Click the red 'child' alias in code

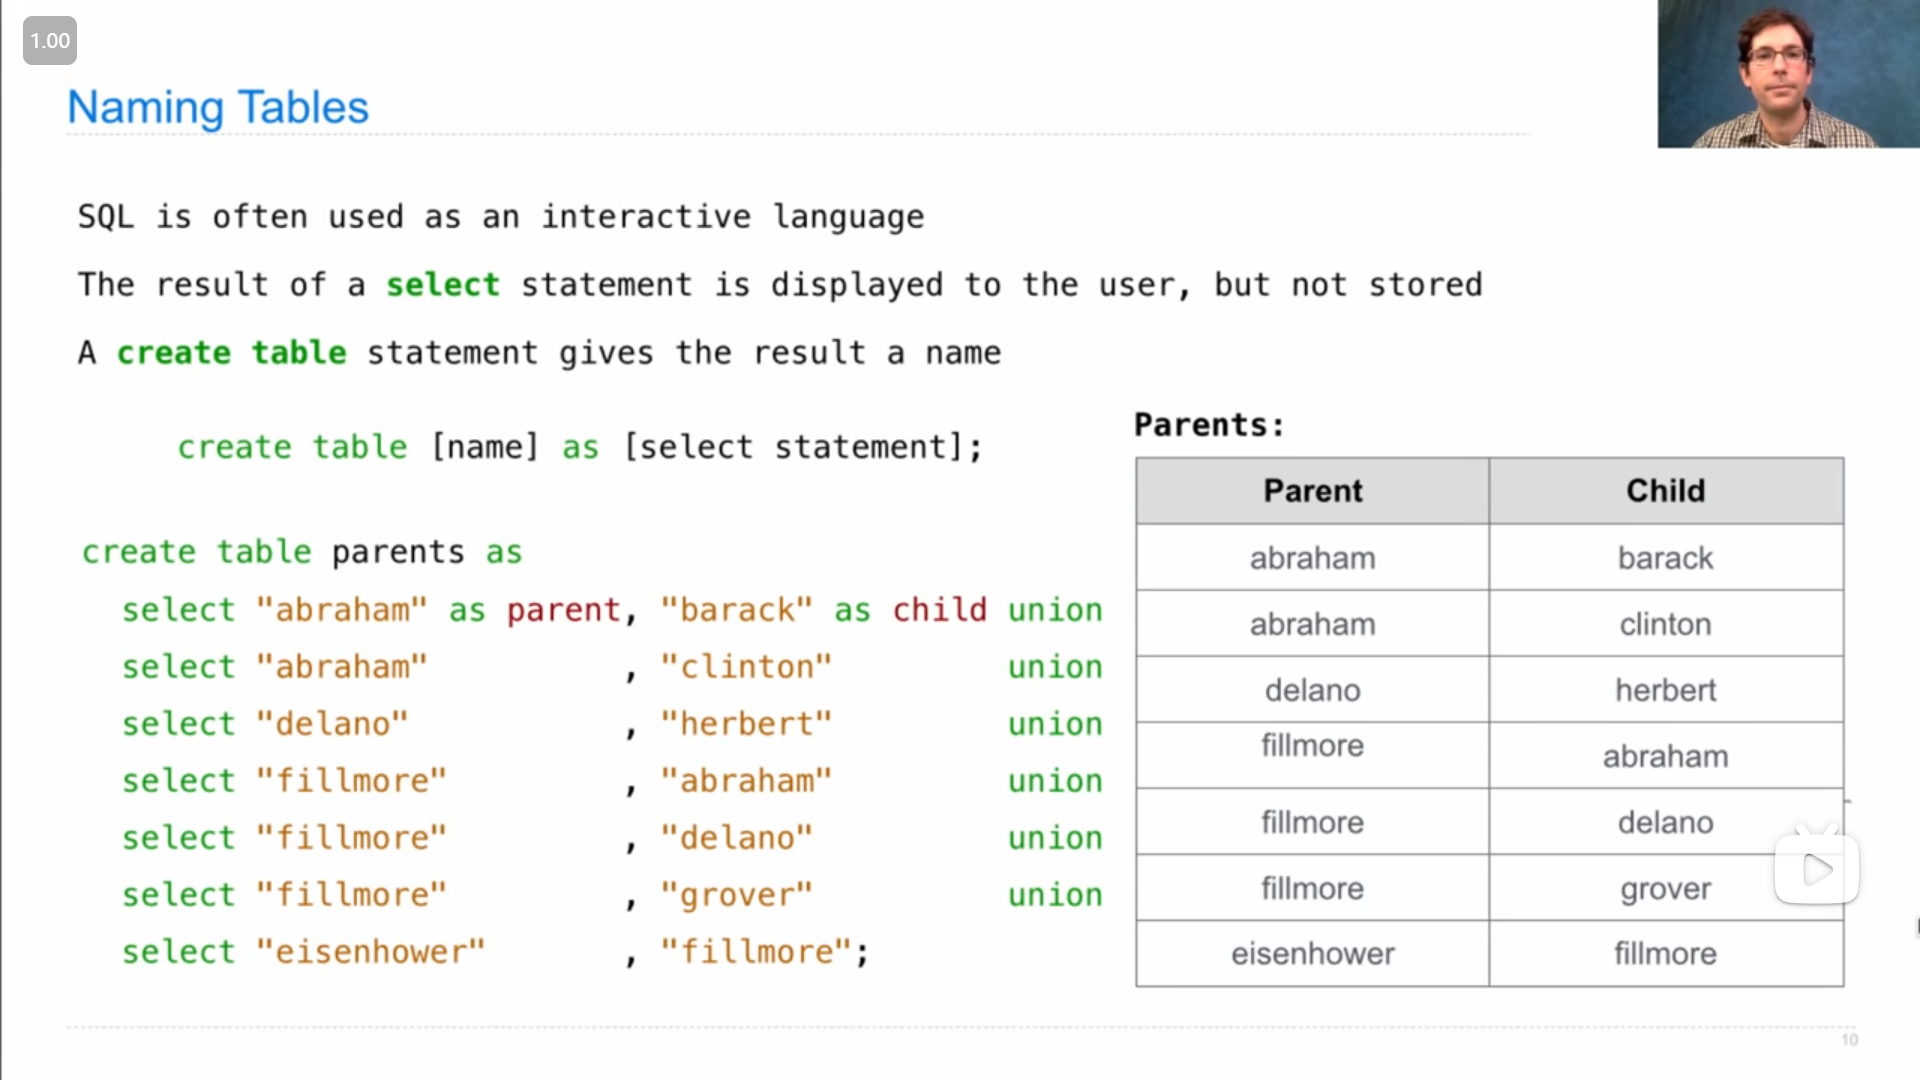pos(939,610)
